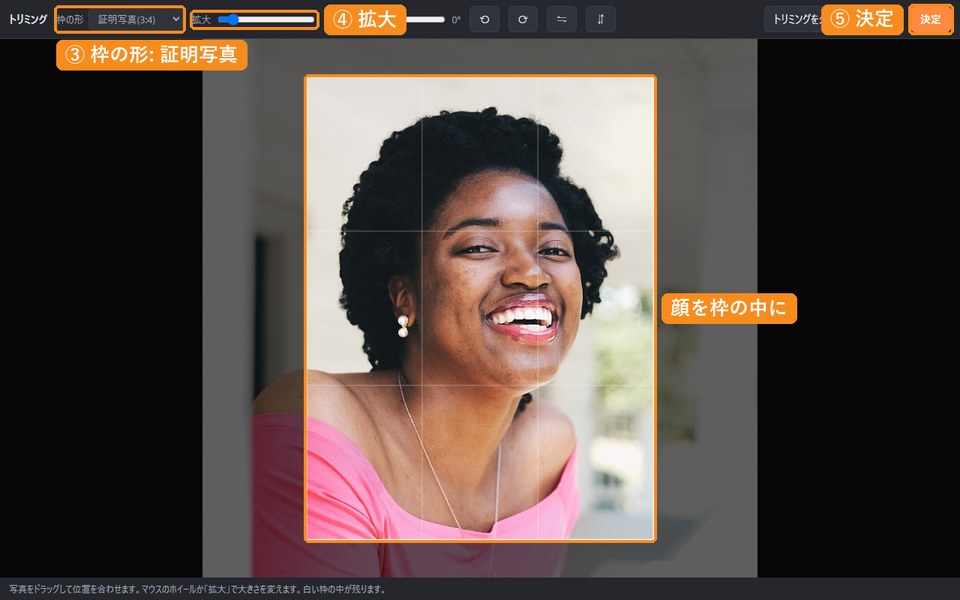The image size is (960, 600).
Task: Click the 拡大 zoom slider
Action: 266,20
